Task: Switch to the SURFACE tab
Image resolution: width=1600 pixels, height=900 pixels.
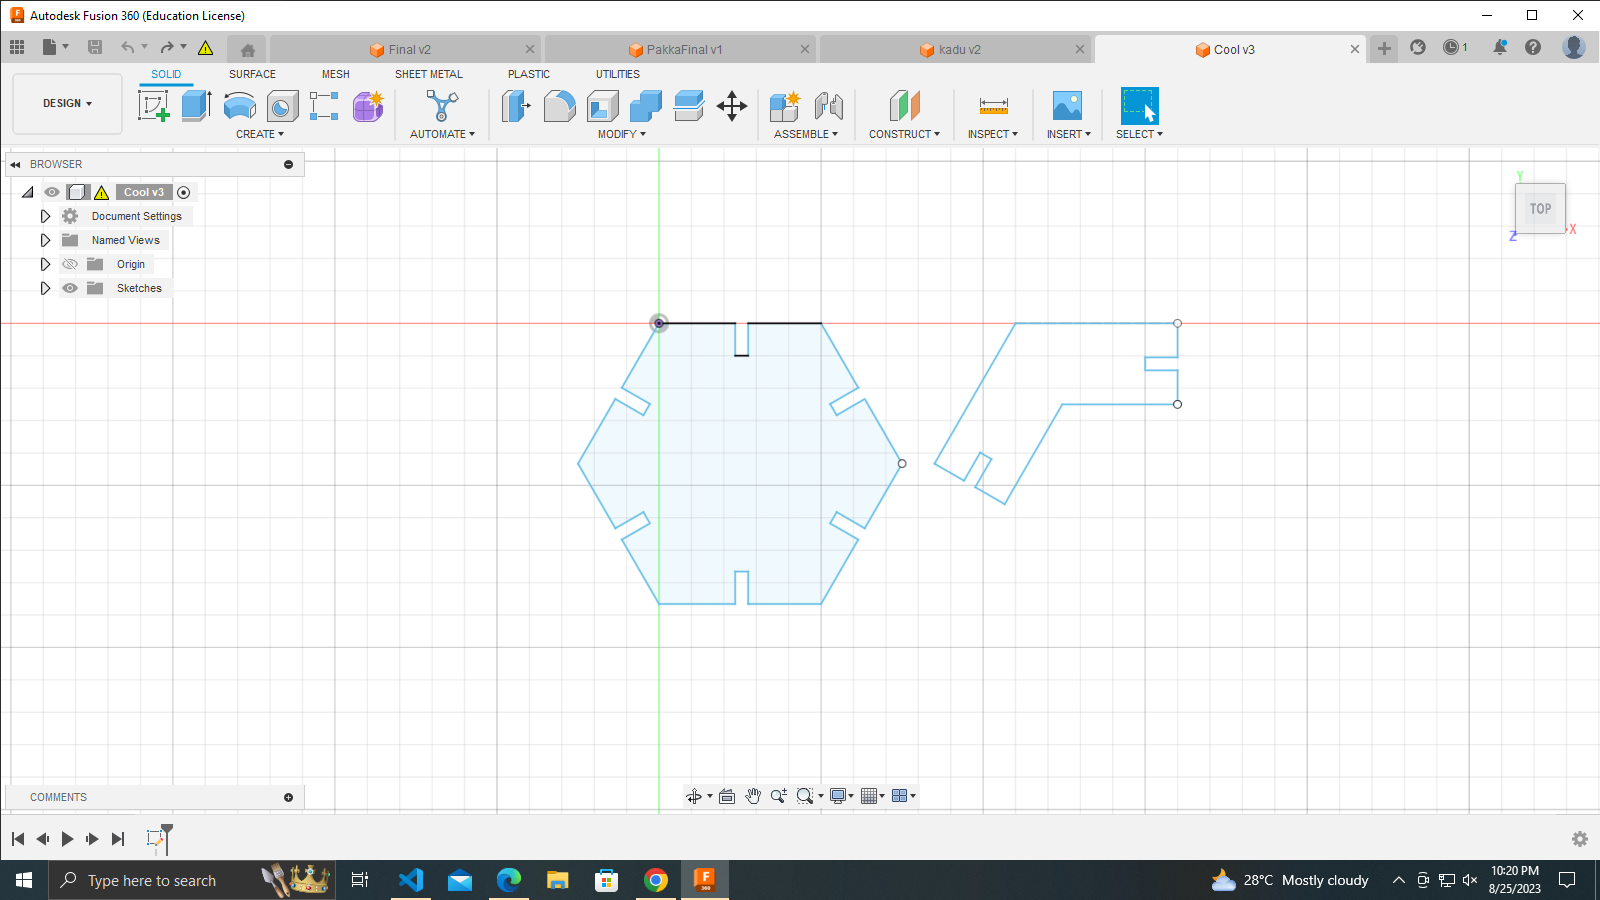Action: coord(252,74)
